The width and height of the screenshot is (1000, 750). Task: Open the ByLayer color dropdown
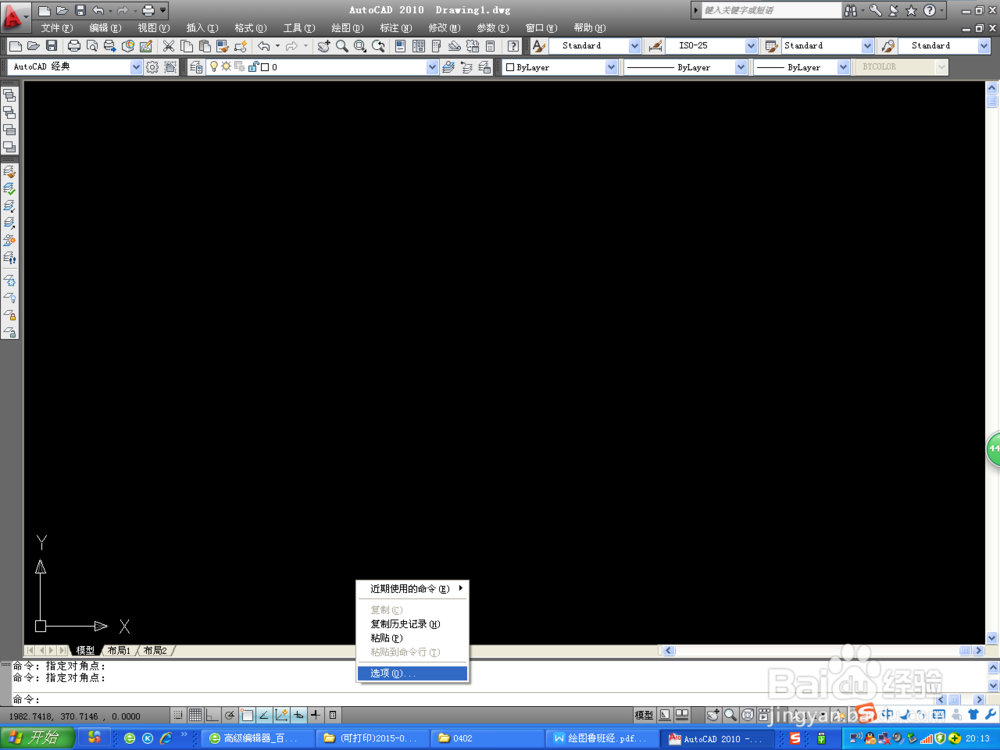pos(611,67)
